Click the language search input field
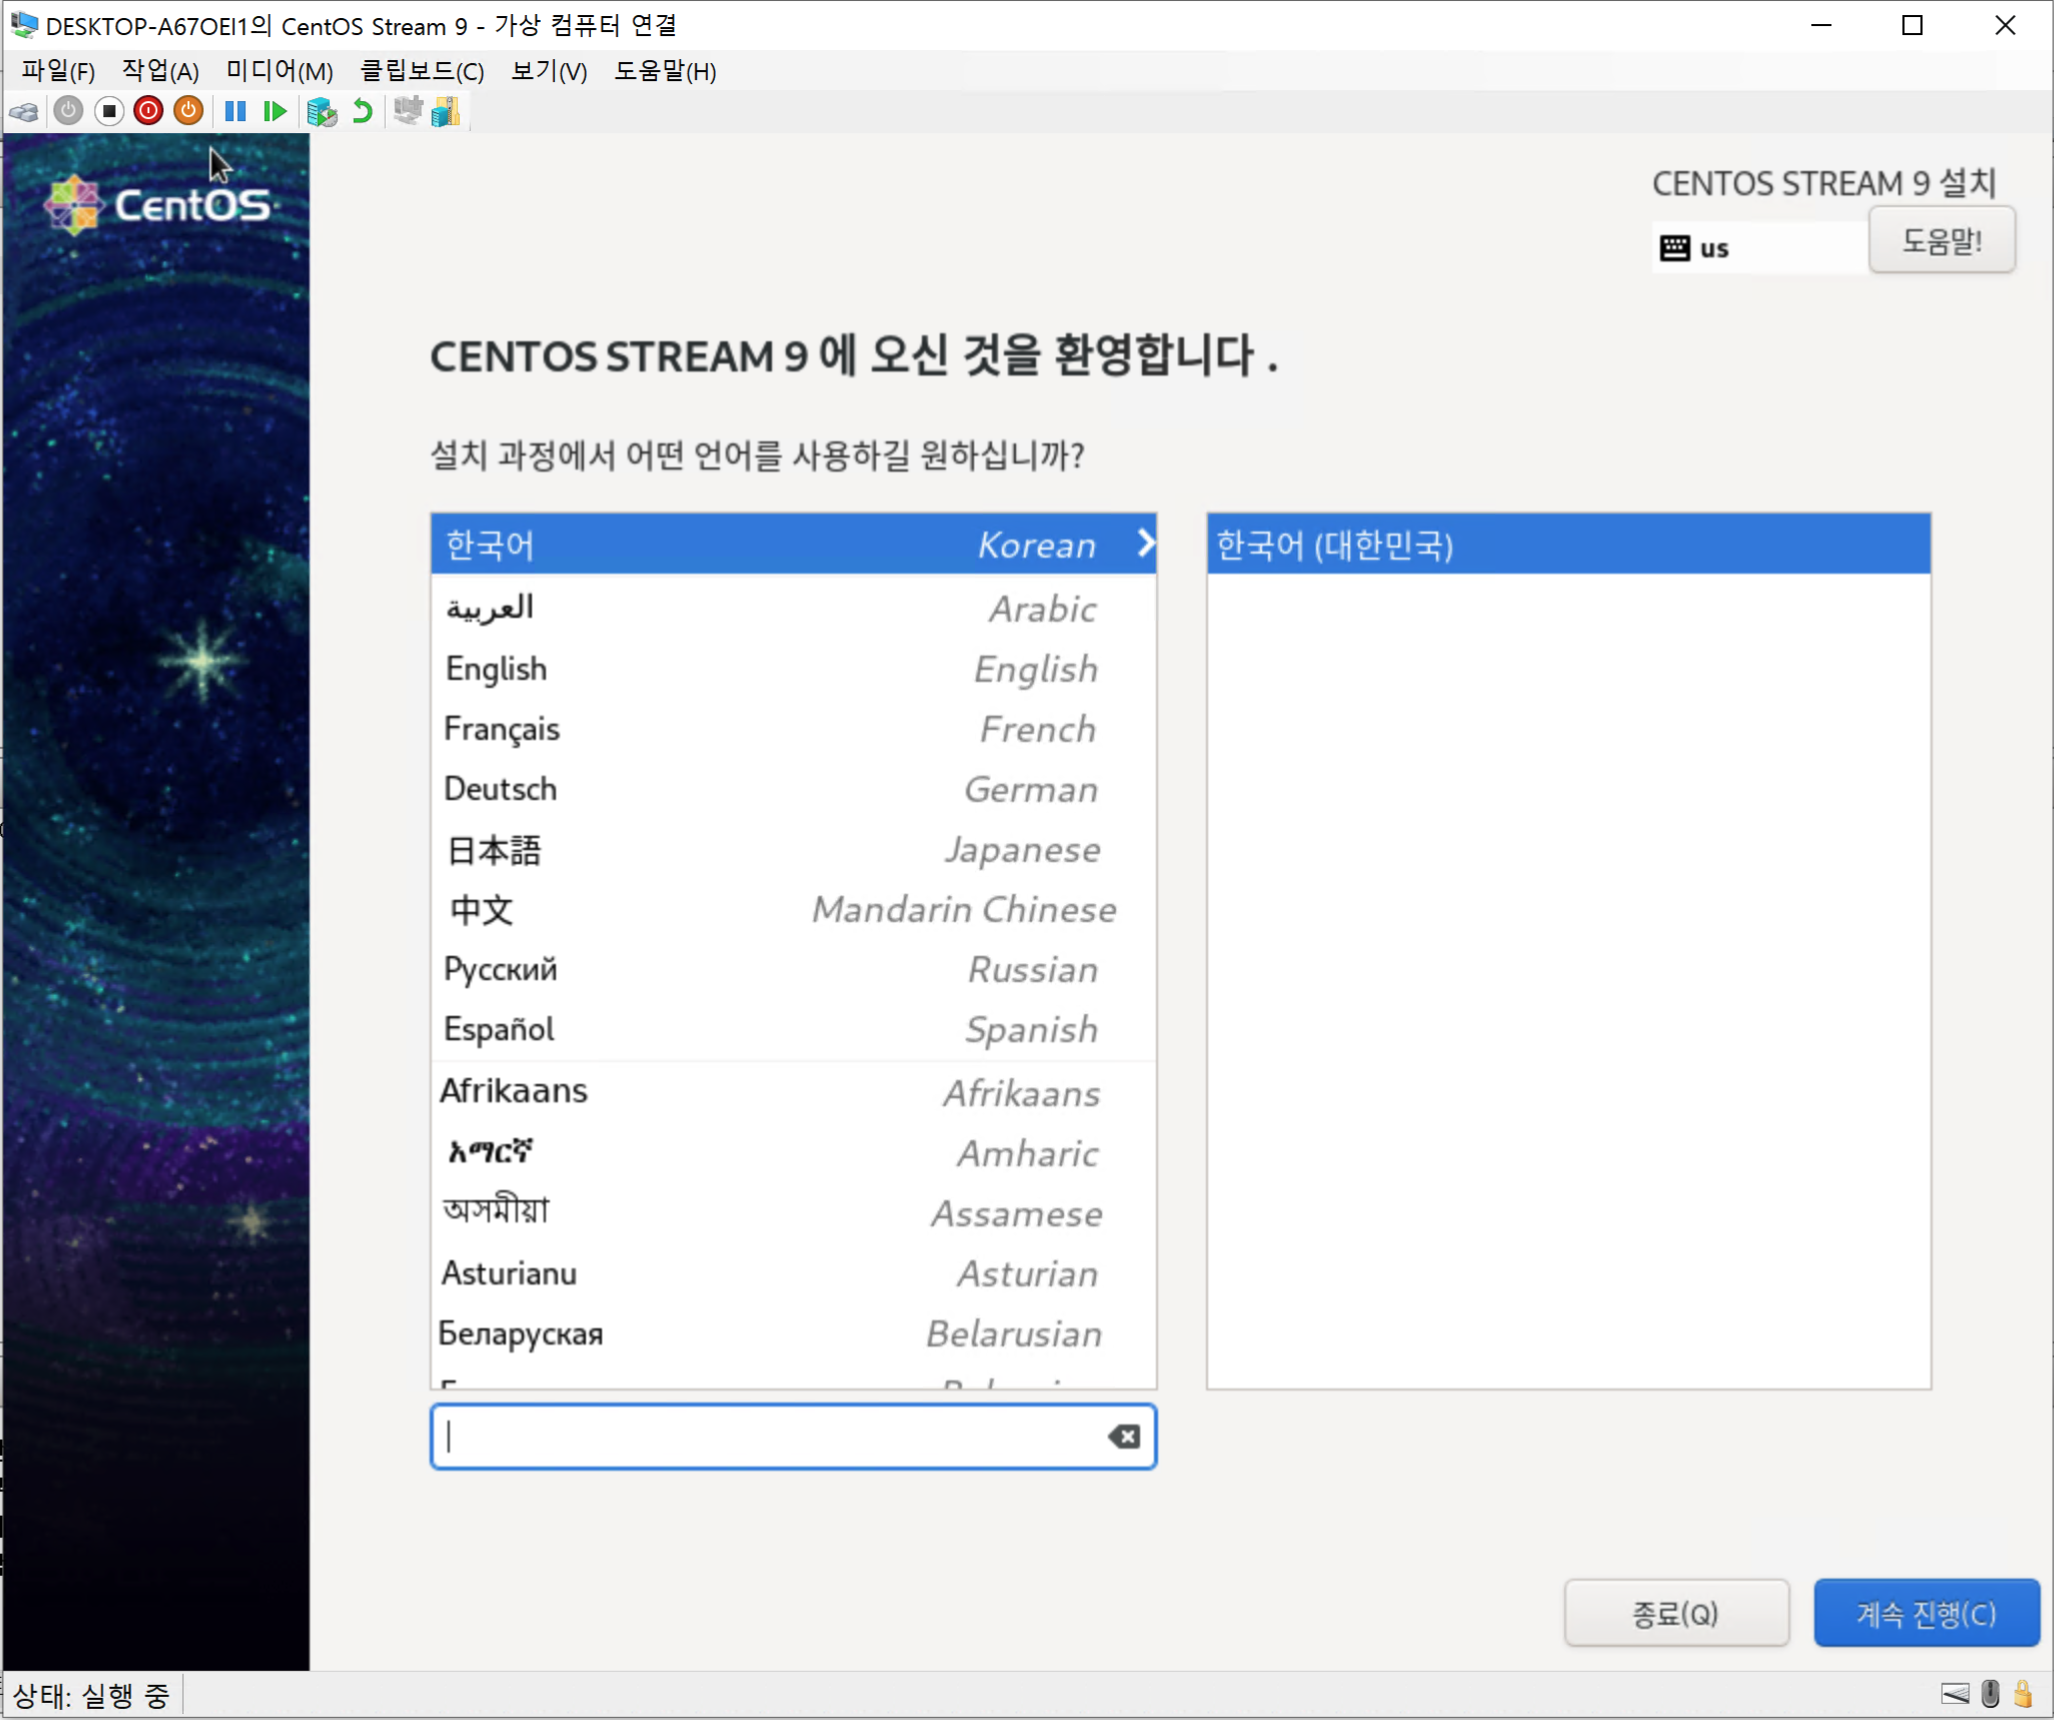The image size is (2054, 1720). pos(793,1436)
